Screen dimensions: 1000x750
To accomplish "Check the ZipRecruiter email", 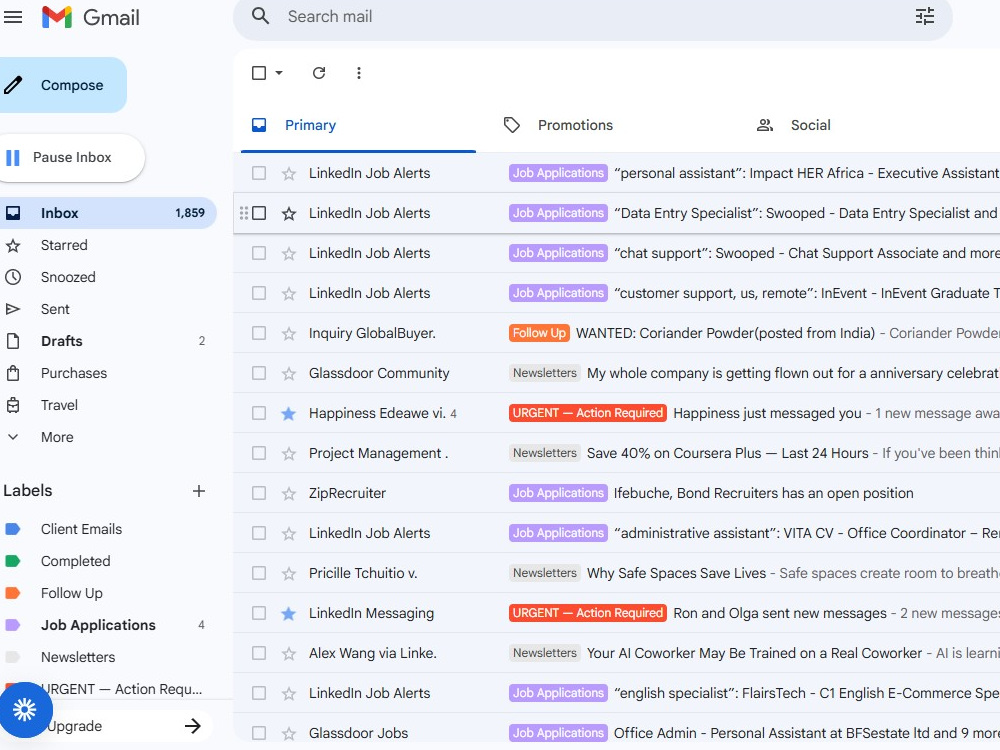I will click(259, 493).
